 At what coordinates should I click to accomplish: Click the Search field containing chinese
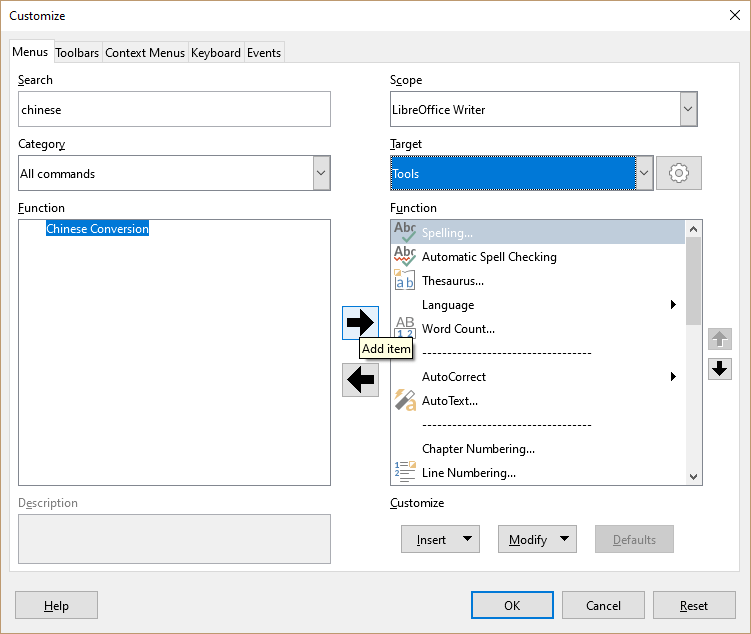tap(174, 110)
